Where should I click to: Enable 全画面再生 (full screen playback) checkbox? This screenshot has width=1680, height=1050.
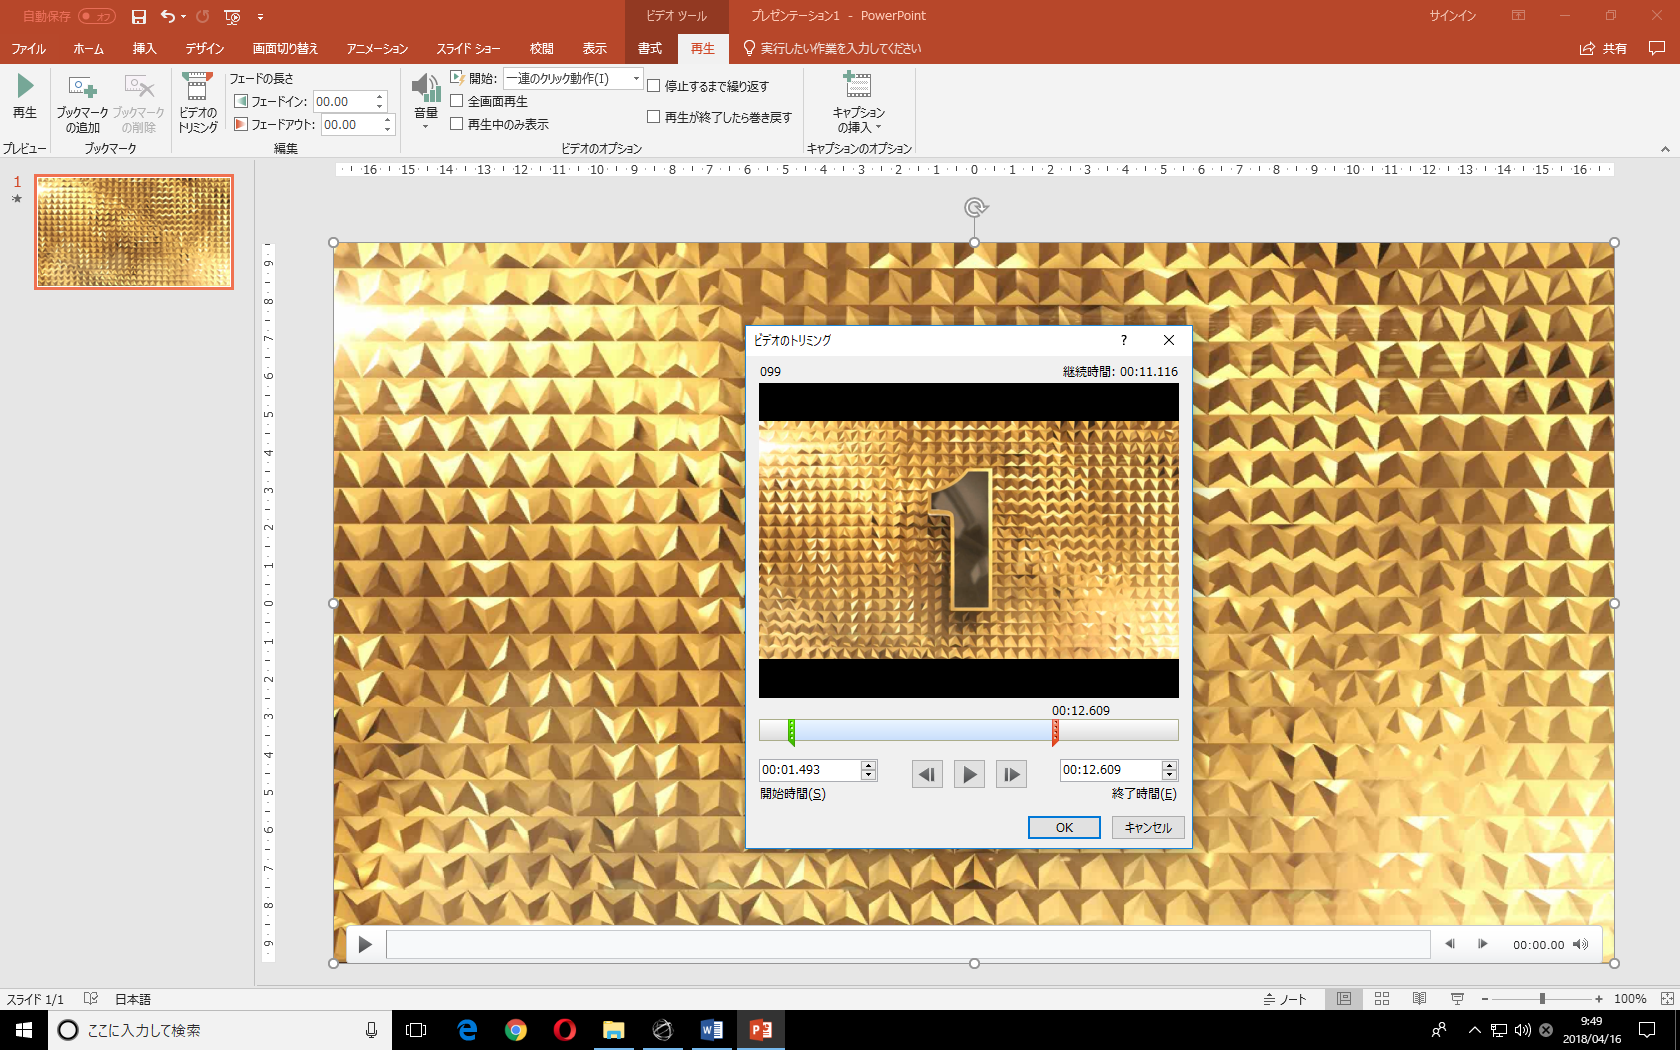(457, 101)
